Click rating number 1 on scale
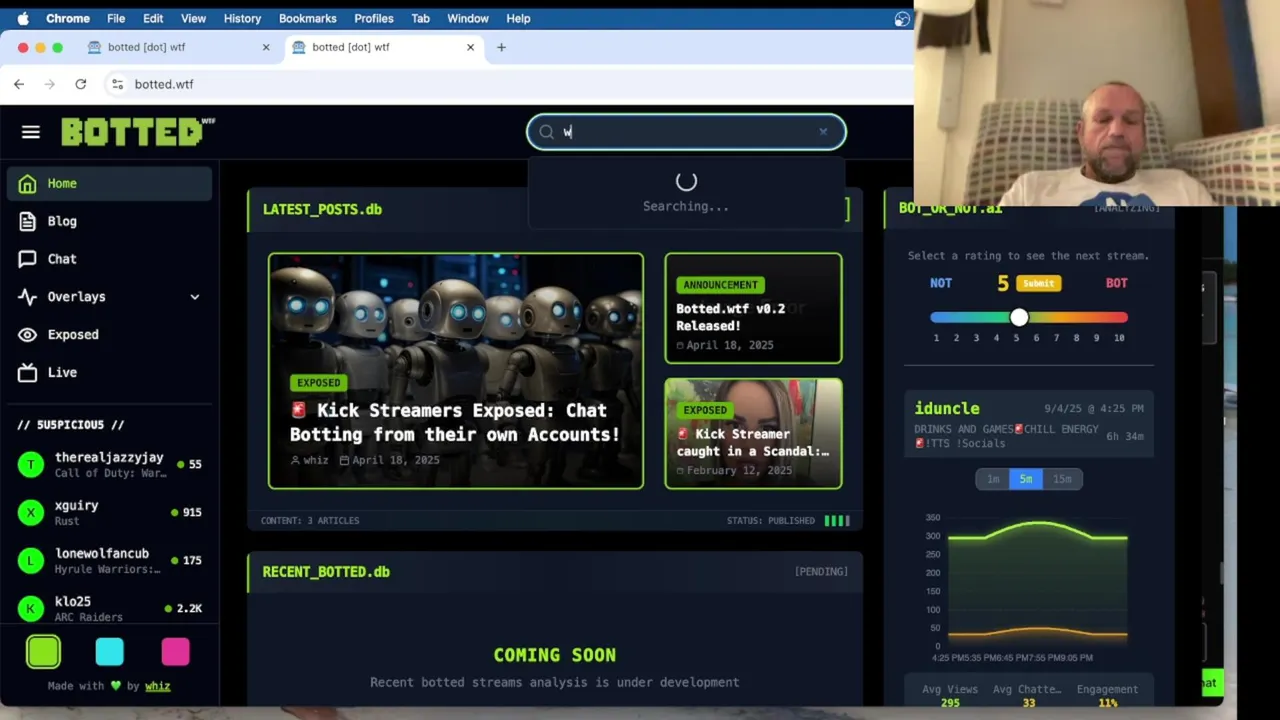Image resolution: width=1280 pixels, height=720 pixels. [936, 338]
